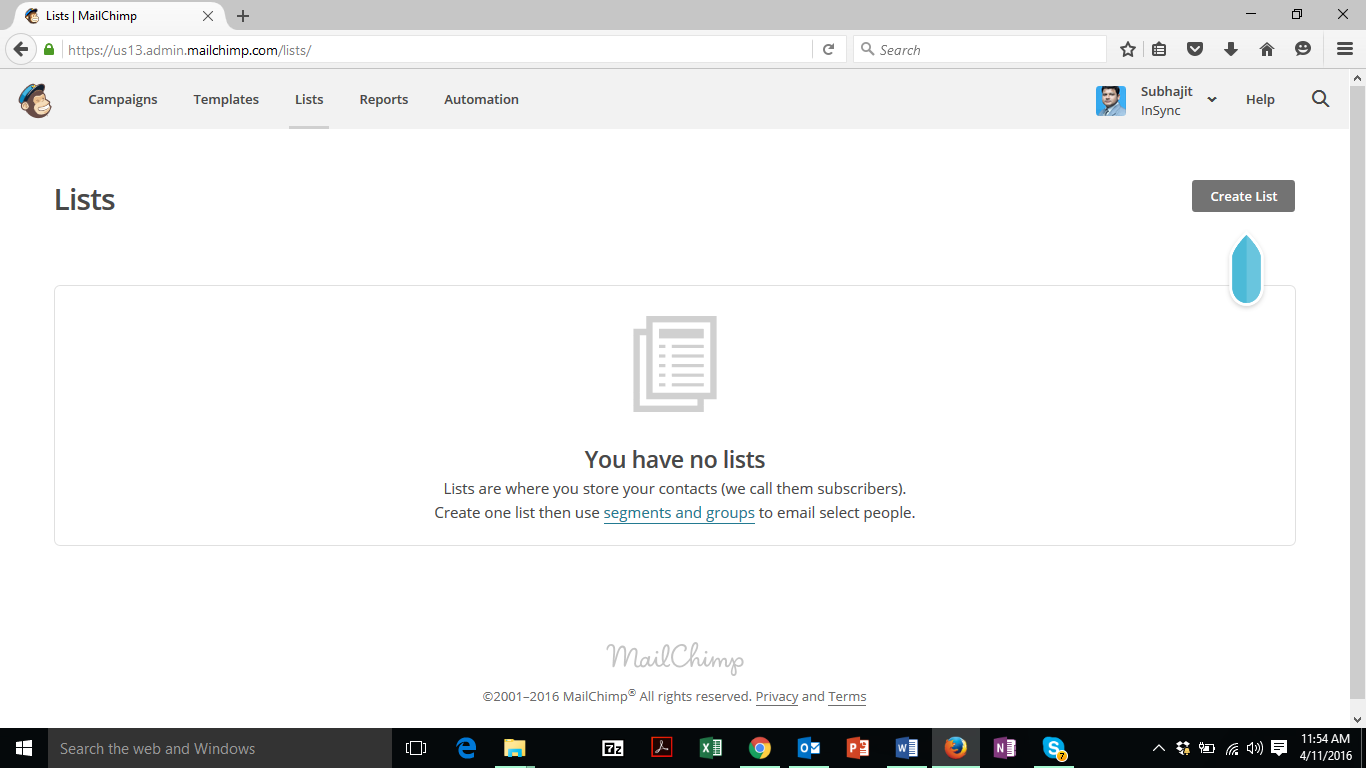Select the Lists | MailChimp browser tab

click(120, 16)
